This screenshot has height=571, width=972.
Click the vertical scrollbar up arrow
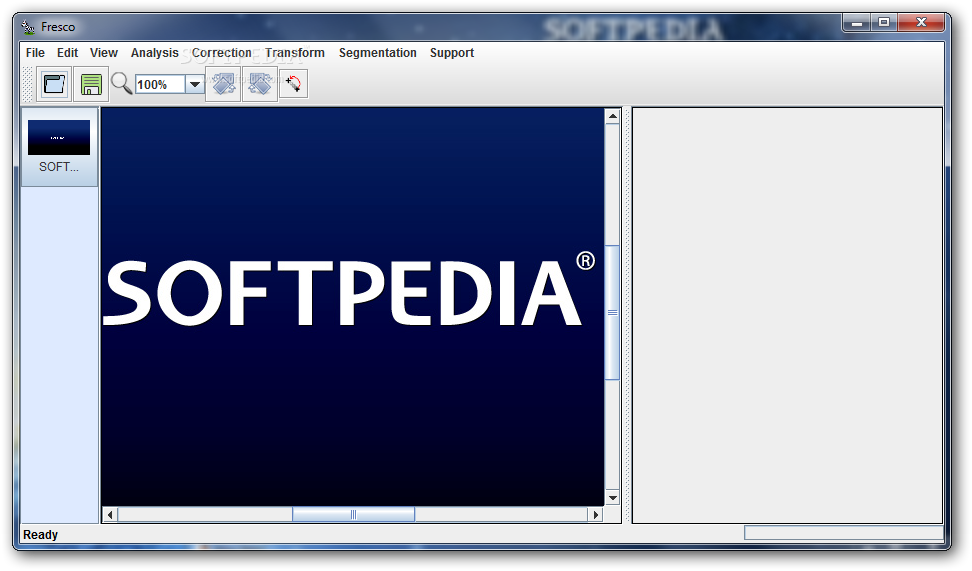tap(612, 116)
